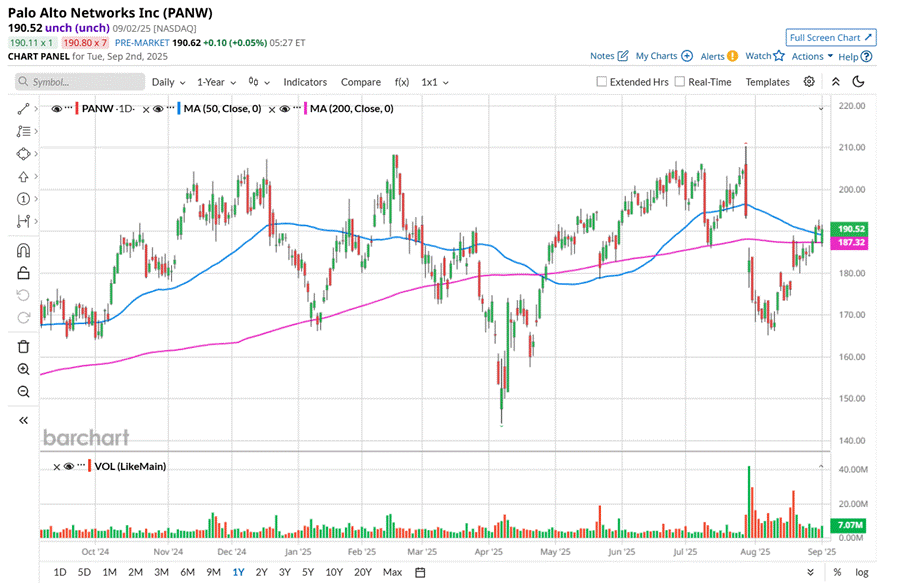Open My Charts
903x586 pixels.
[x=664, y=56]
